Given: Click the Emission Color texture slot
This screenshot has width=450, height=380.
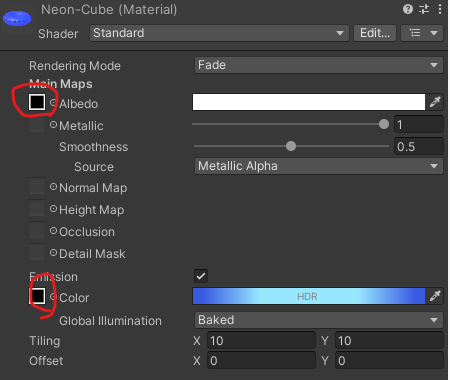Looking at the screenshot, I should tap(38, 296).
